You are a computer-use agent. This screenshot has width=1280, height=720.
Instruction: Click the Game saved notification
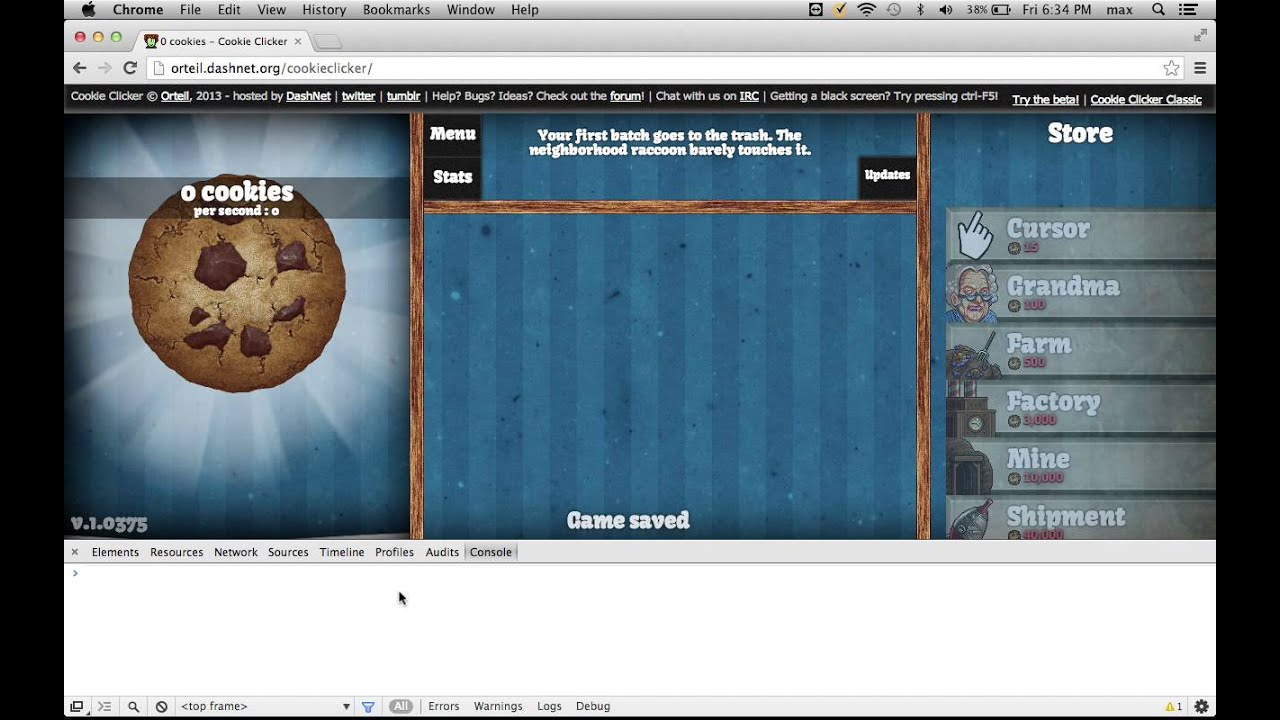(x=628, y=520)
